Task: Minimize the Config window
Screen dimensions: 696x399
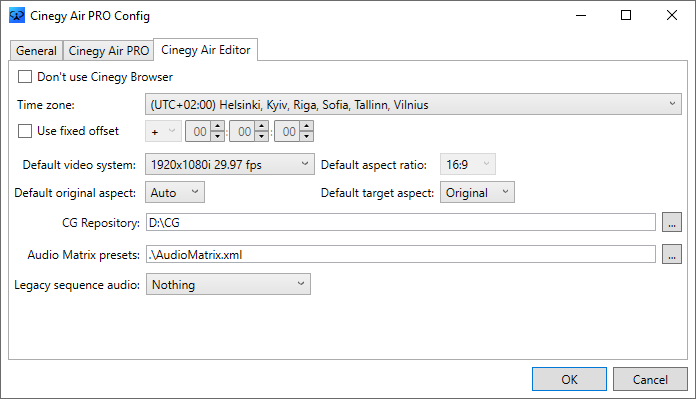Action: tap(581, 16)
